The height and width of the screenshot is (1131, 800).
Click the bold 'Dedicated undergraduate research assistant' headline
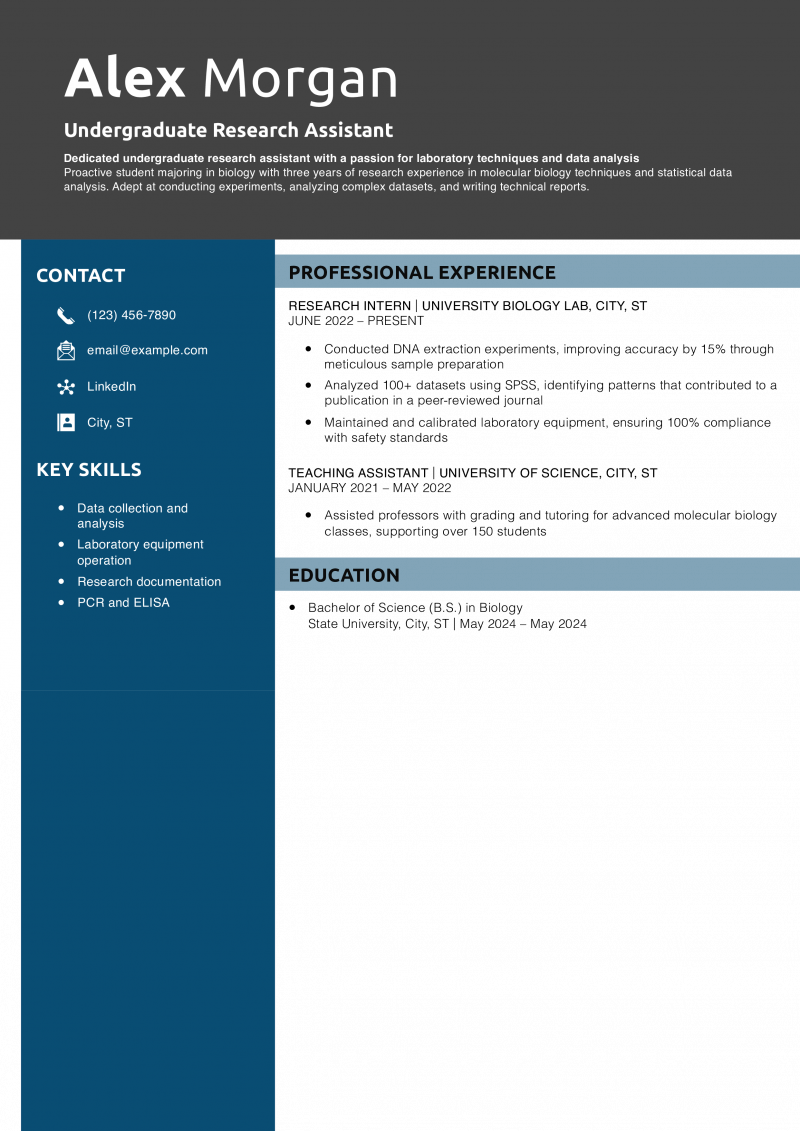pyautogui.click(x=351, y=158)
